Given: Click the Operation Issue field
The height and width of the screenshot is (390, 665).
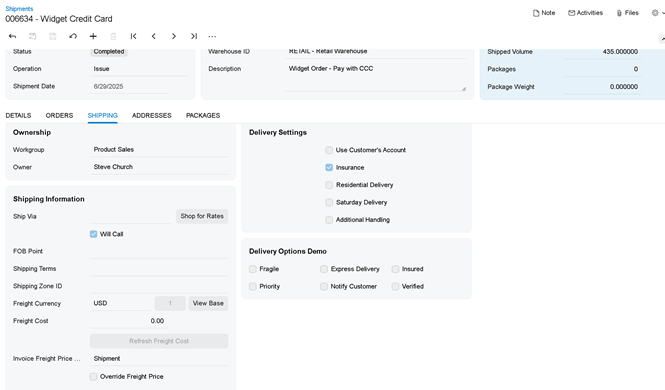Looking at the screenshot, I should [x=139, y=69].
